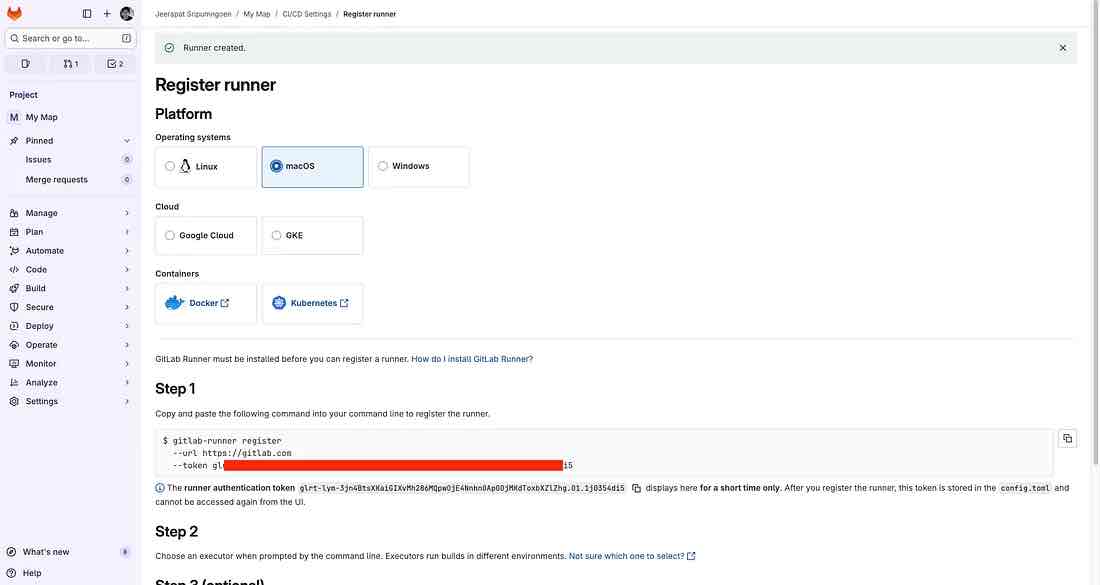
Task: Go to Jeerapat Sripumngoen breadcrumb
Action: coord(193,14)
